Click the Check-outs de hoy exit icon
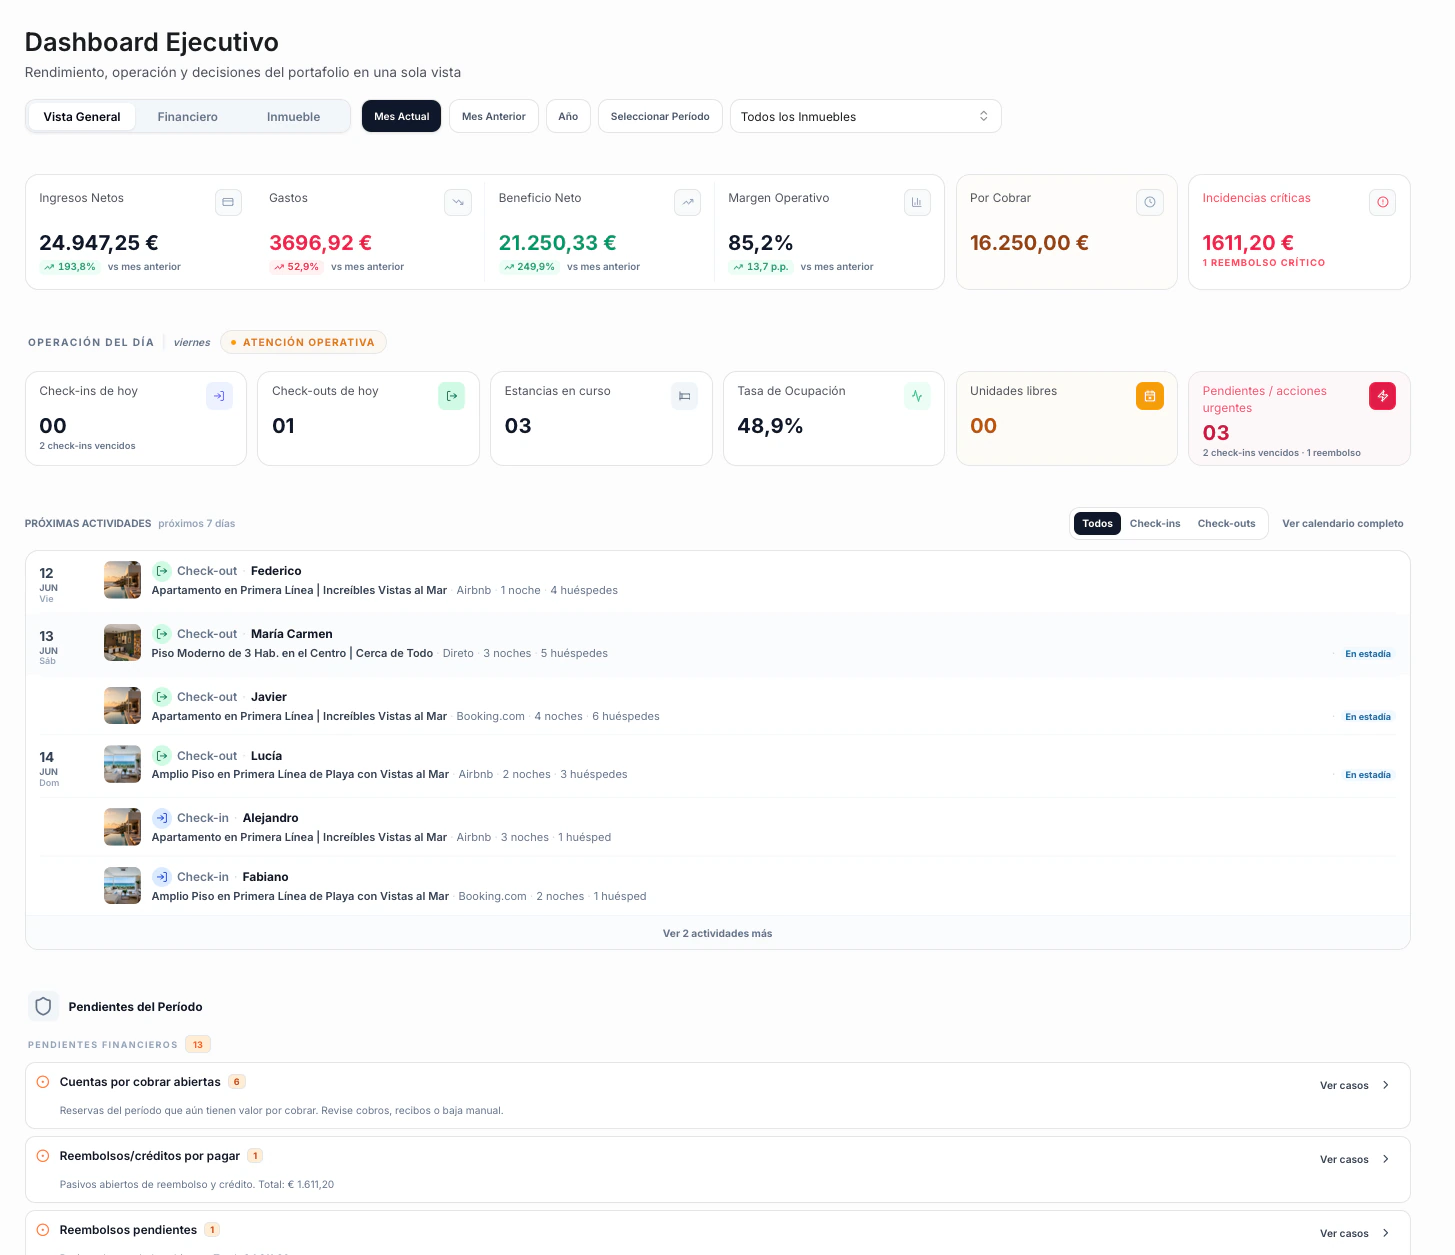The height and width of the screenshot is (1255, 1455). (x=452, y=396)
